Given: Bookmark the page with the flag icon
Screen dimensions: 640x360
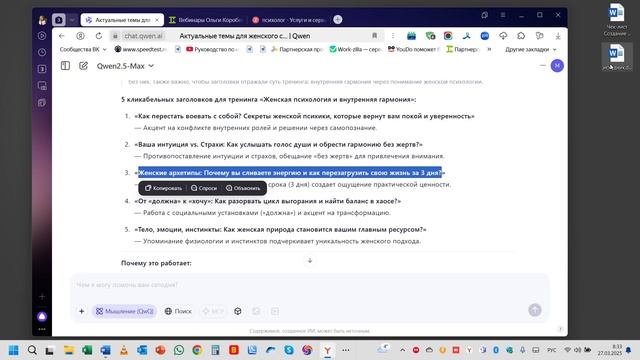Looking at the screenshot, I should coord(374,36).
